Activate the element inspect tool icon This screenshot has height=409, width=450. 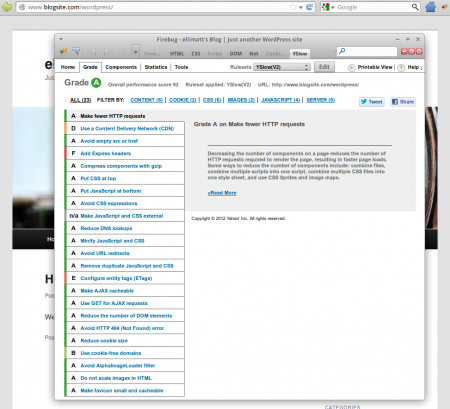76,51
